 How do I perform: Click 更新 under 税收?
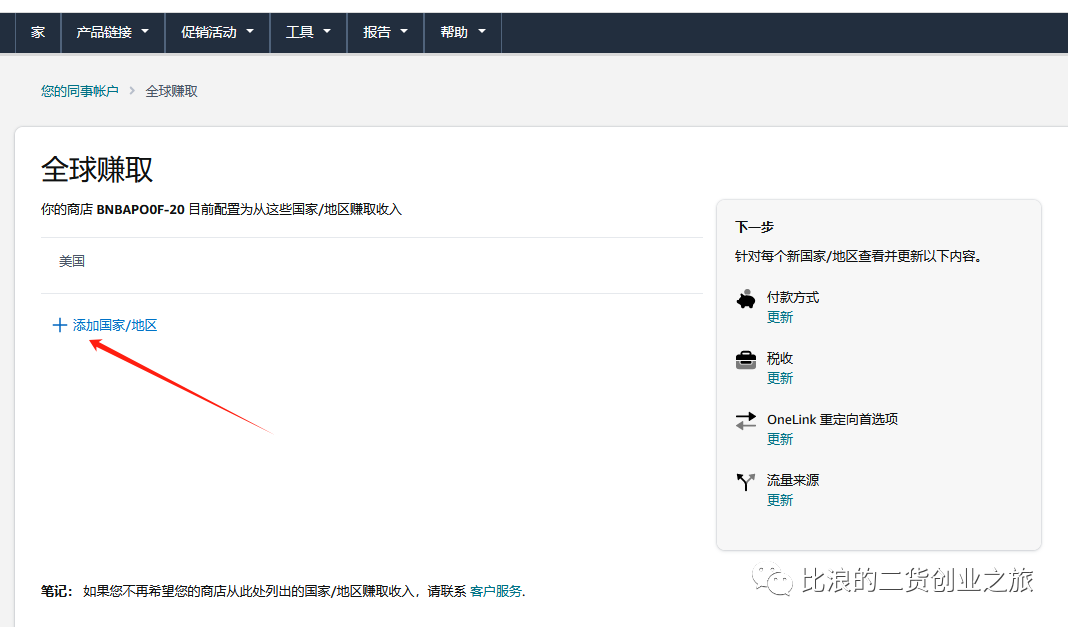[x=780, y=379]
